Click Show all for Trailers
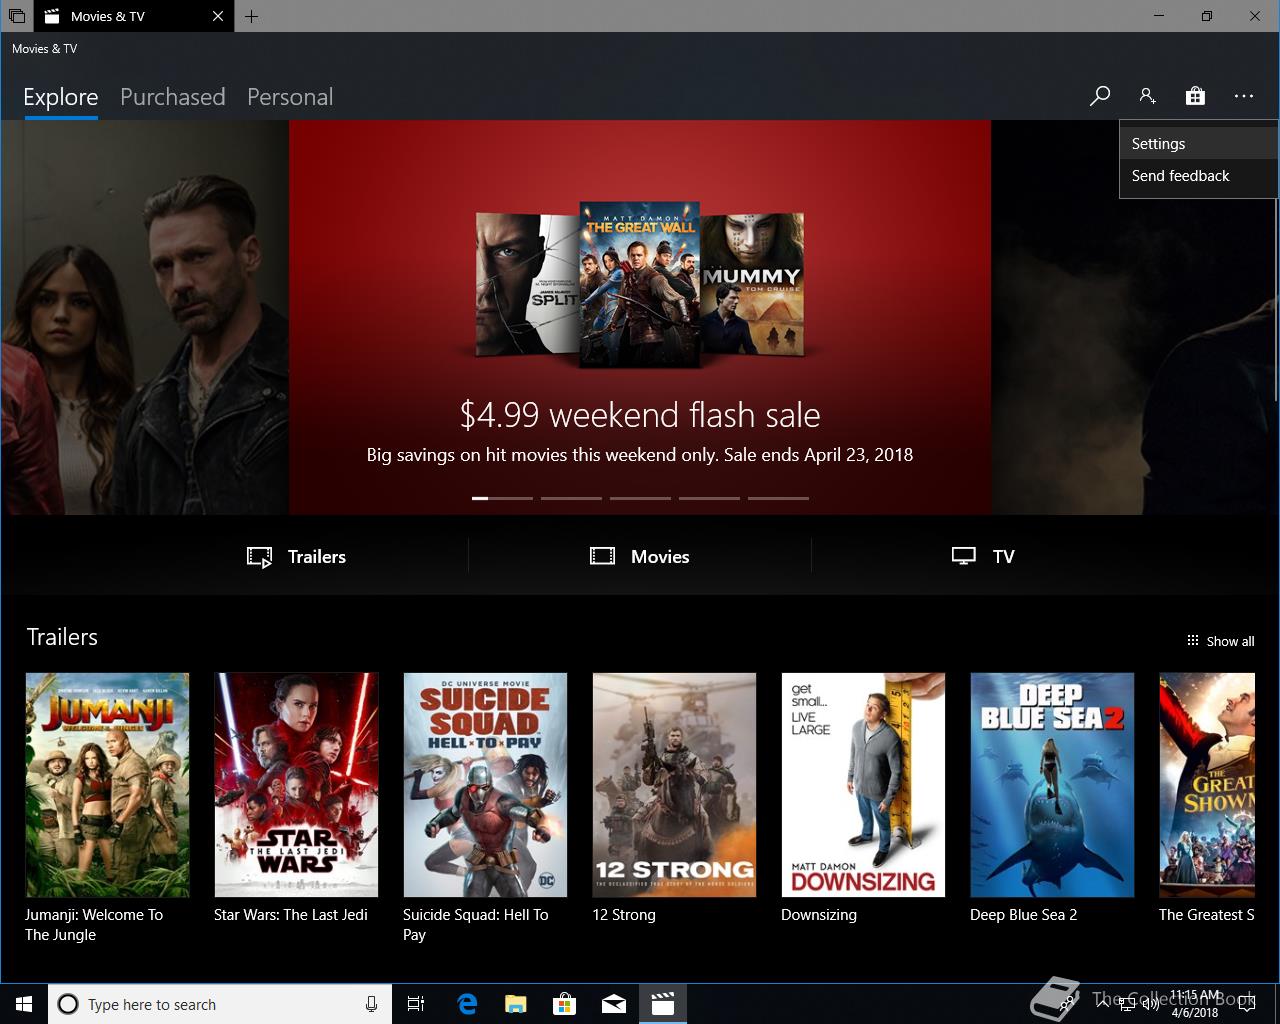The image size is (1280, 1024). tap(1220, 641)
